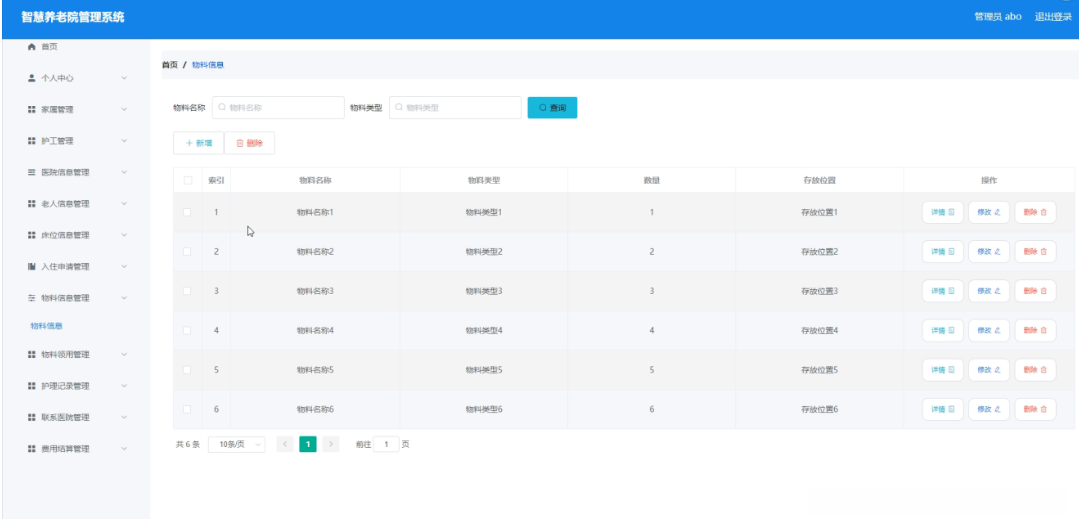The image size is (1079, 521).
Task: Open 详情 for row 物料名称5
Action: tap(943, 370)
